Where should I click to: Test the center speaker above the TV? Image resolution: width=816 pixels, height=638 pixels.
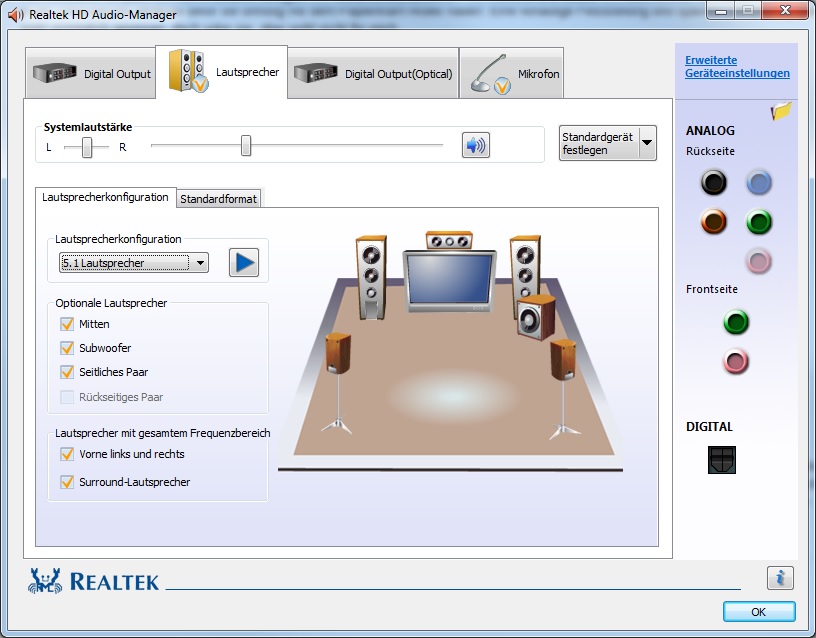pyautogui.click(x=449, y=241)
